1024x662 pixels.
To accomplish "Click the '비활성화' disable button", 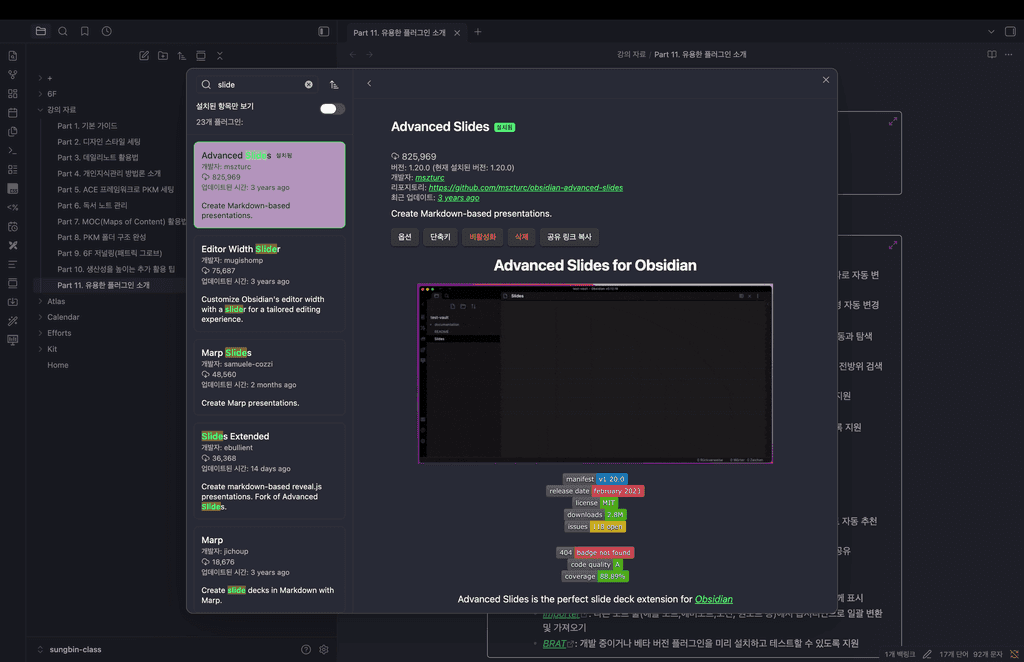I will 482,237.
